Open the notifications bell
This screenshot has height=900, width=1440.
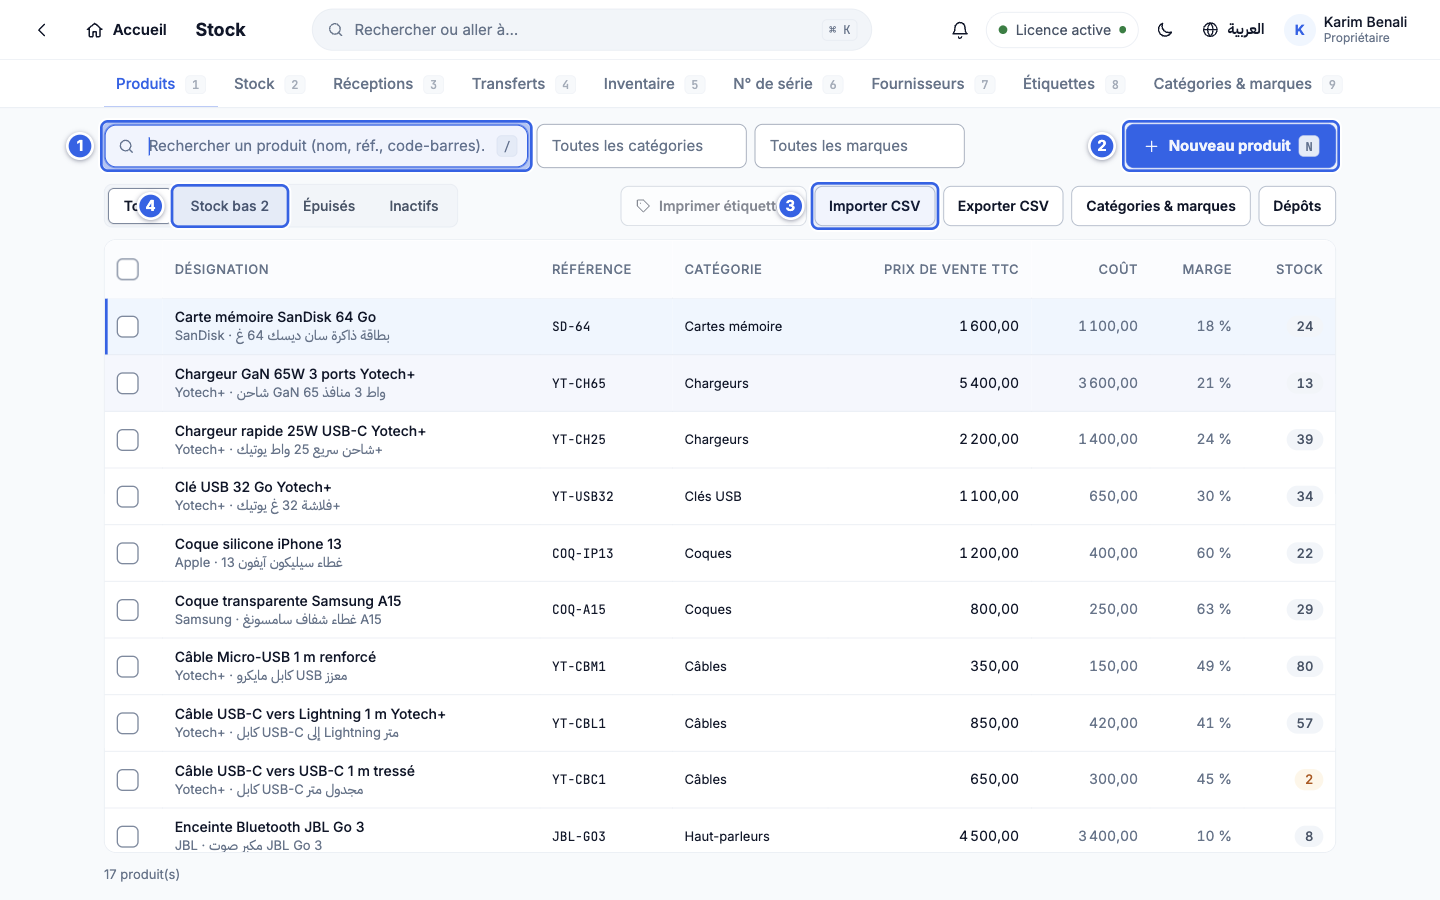960,30
